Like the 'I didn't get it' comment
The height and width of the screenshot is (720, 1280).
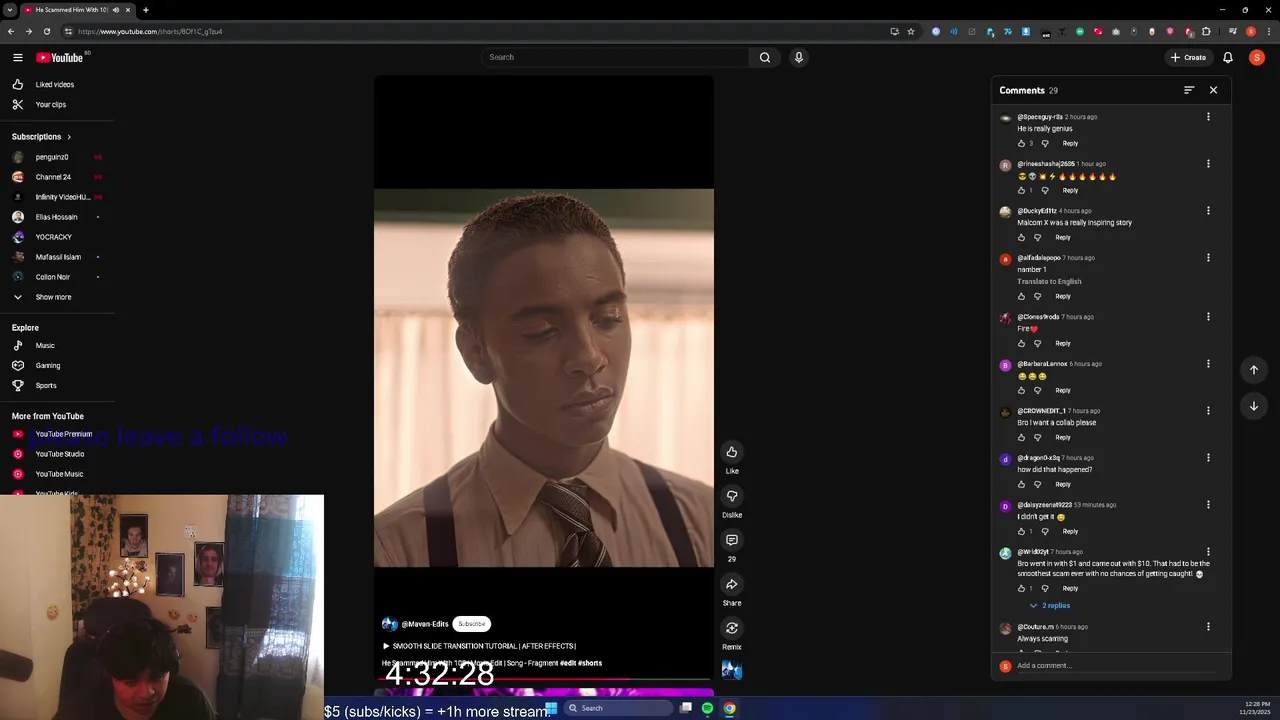[1021, 531]
